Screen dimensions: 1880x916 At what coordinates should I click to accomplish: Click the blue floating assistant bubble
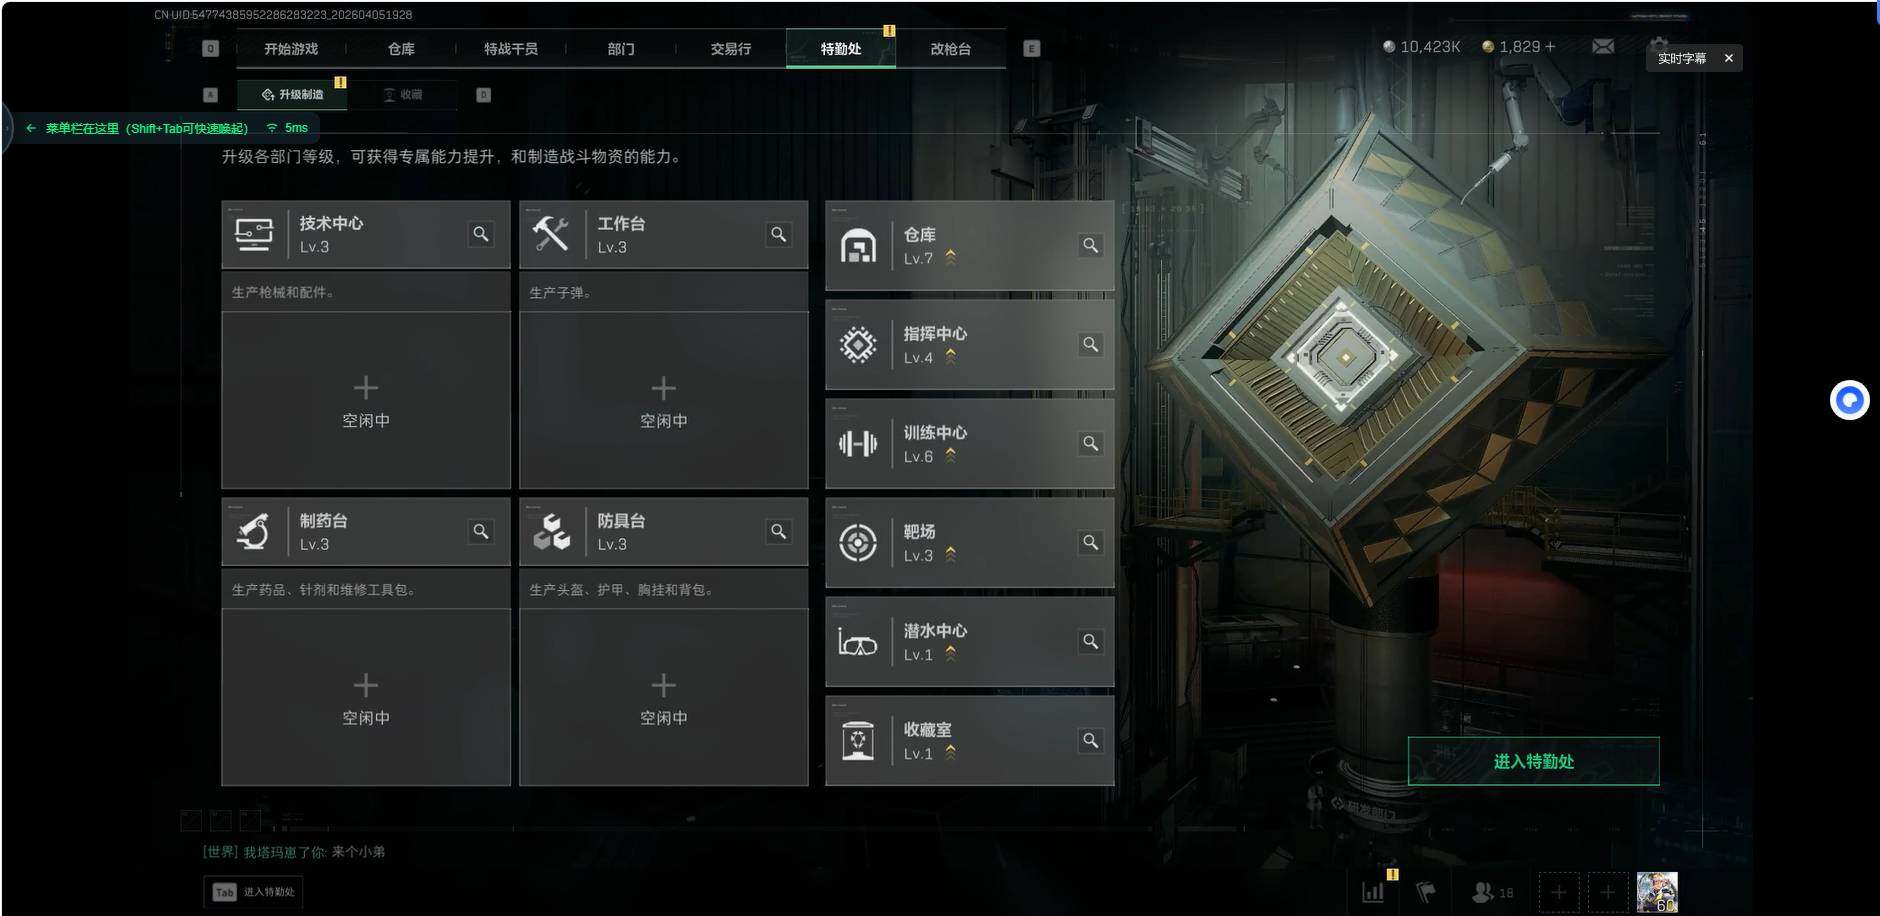(x=1849, y=400)
